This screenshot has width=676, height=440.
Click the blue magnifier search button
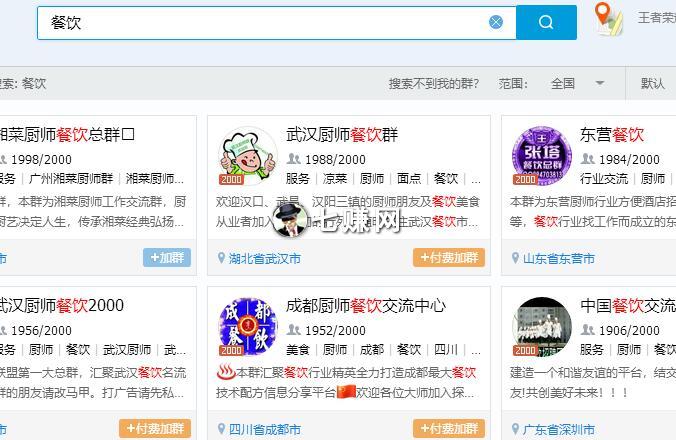[546, 22]
